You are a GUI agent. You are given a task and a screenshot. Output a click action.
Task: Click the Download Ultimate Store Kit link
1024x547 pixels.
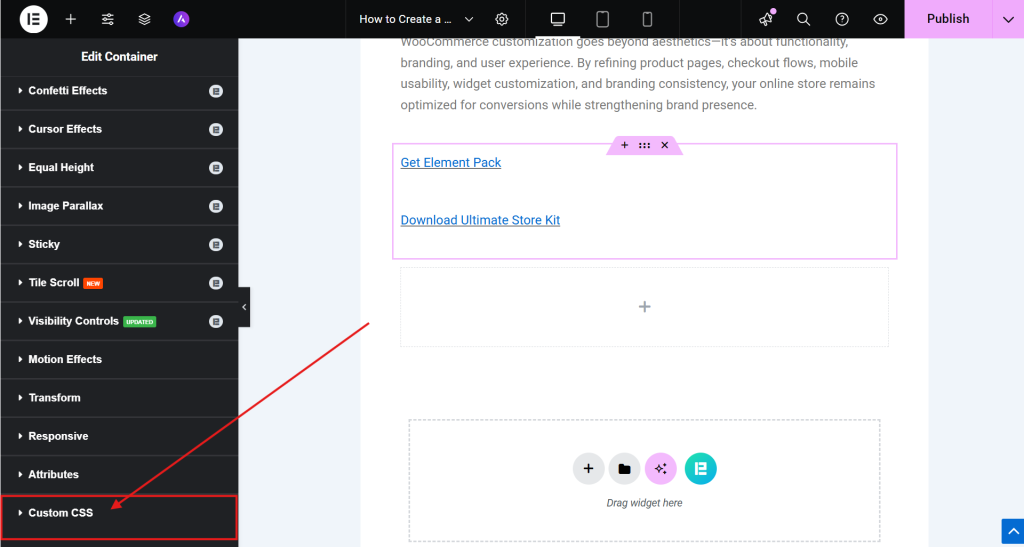pyautogui.click(x=480, y=220)
